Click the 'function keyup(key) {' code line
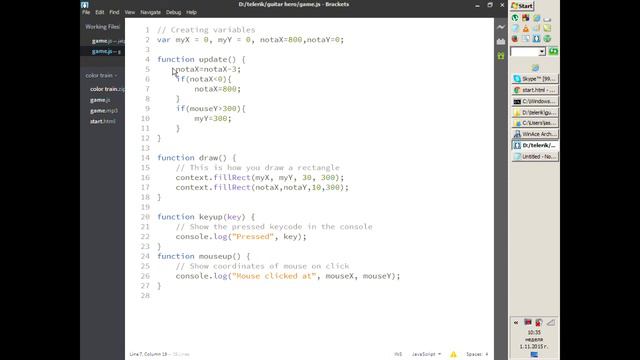Screen dimensions: 640x360 coord(206,217)
